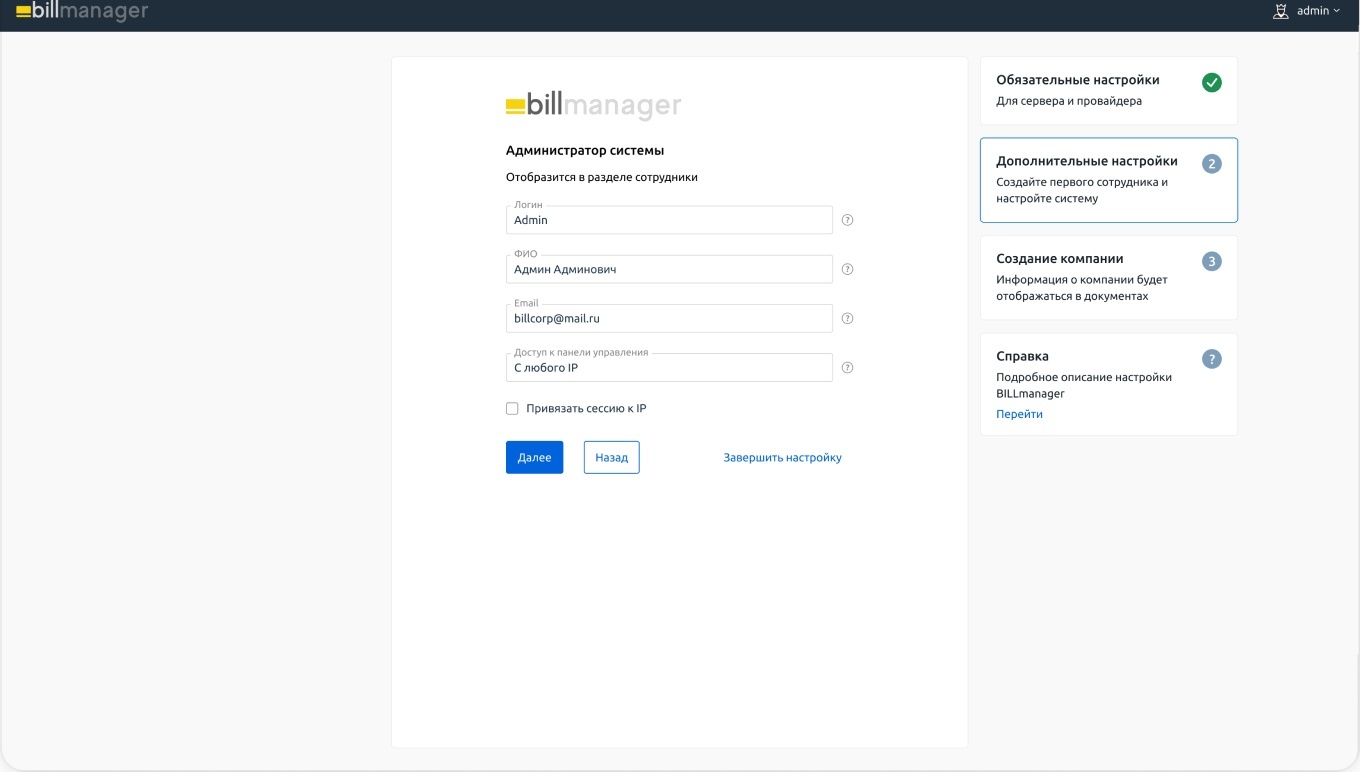Focus the Логин input field
Screen dimensions: 1360x772
coord(669,220)
